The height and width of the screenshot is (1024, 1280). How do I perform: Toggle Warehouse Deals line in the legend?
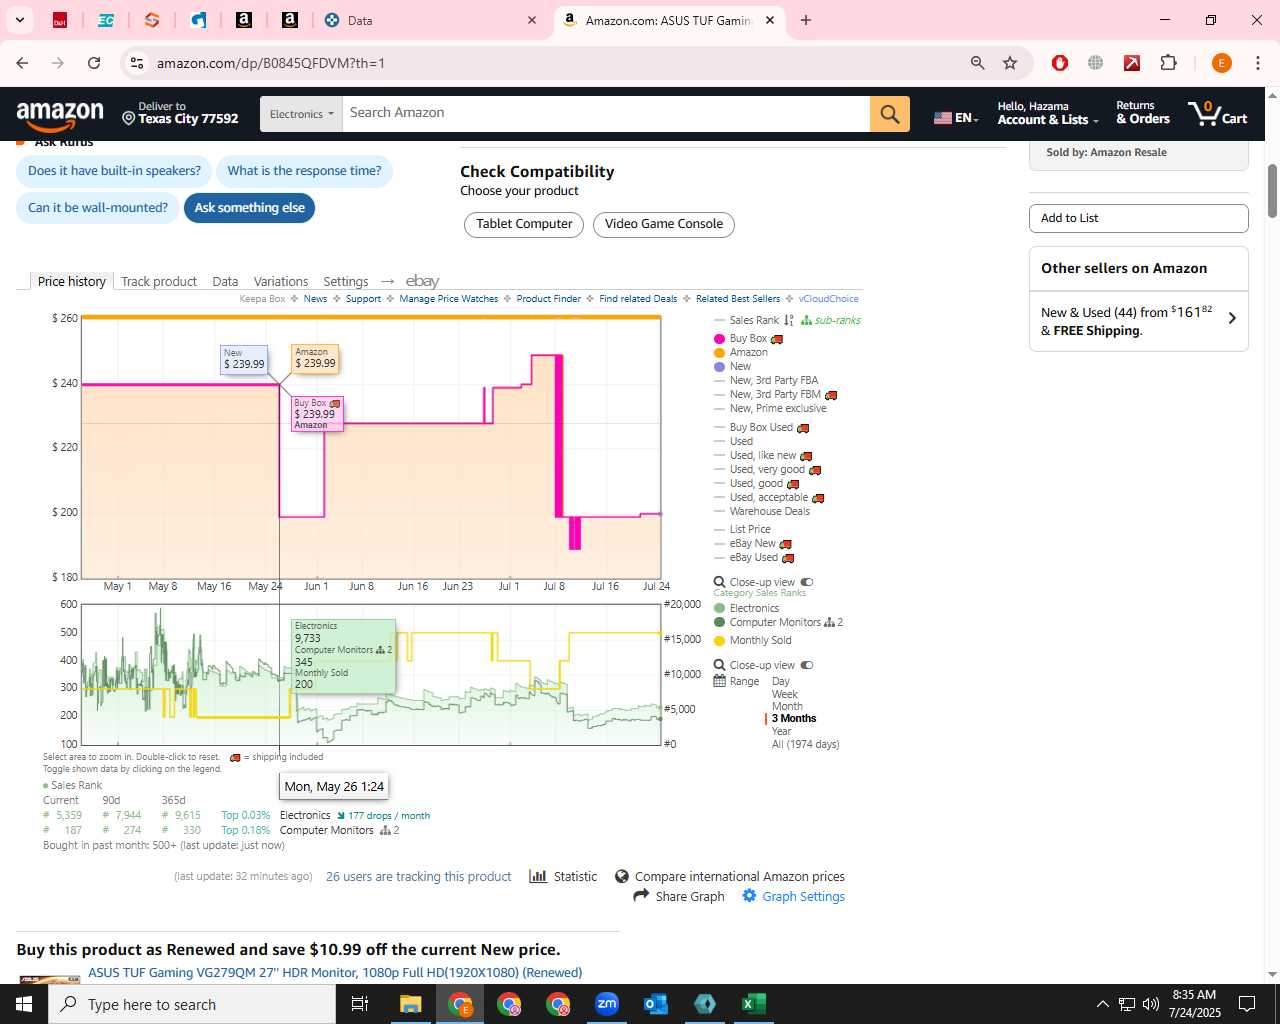(x=762, y=511)
